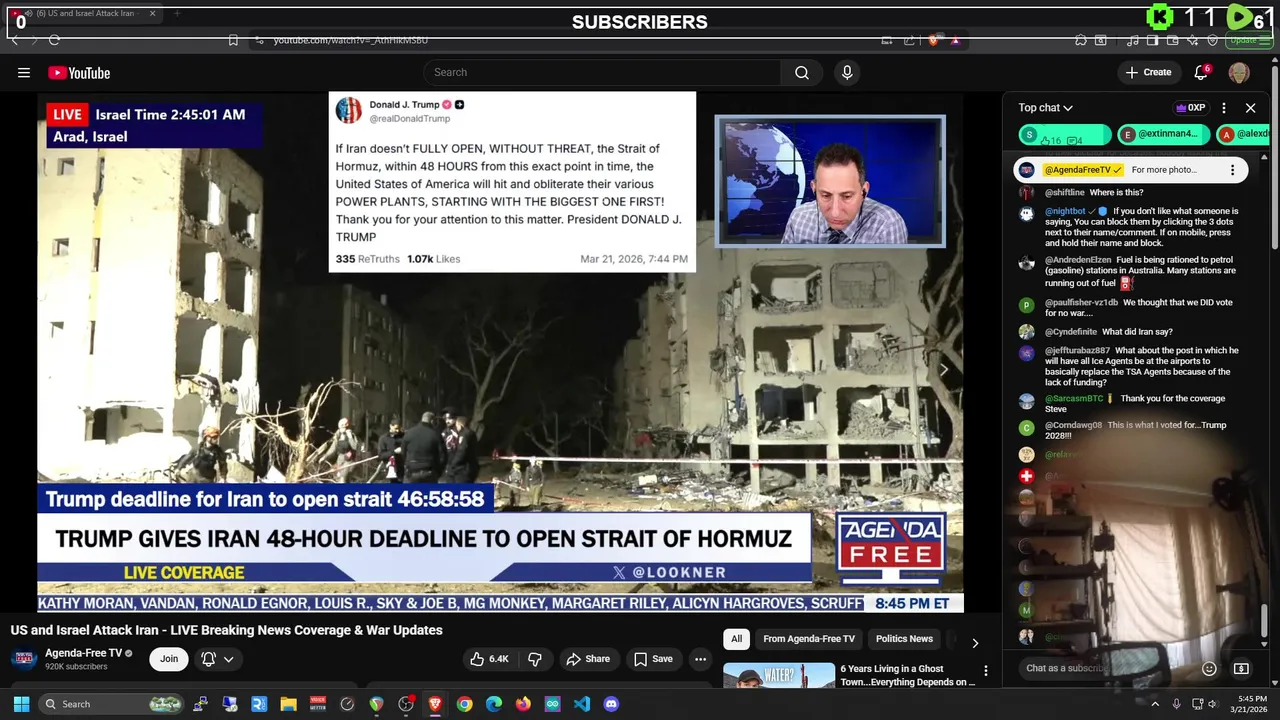This screenshot has width=1280, height=720.
Task: Open the browser main menu
Action: tap(1265, 40)
